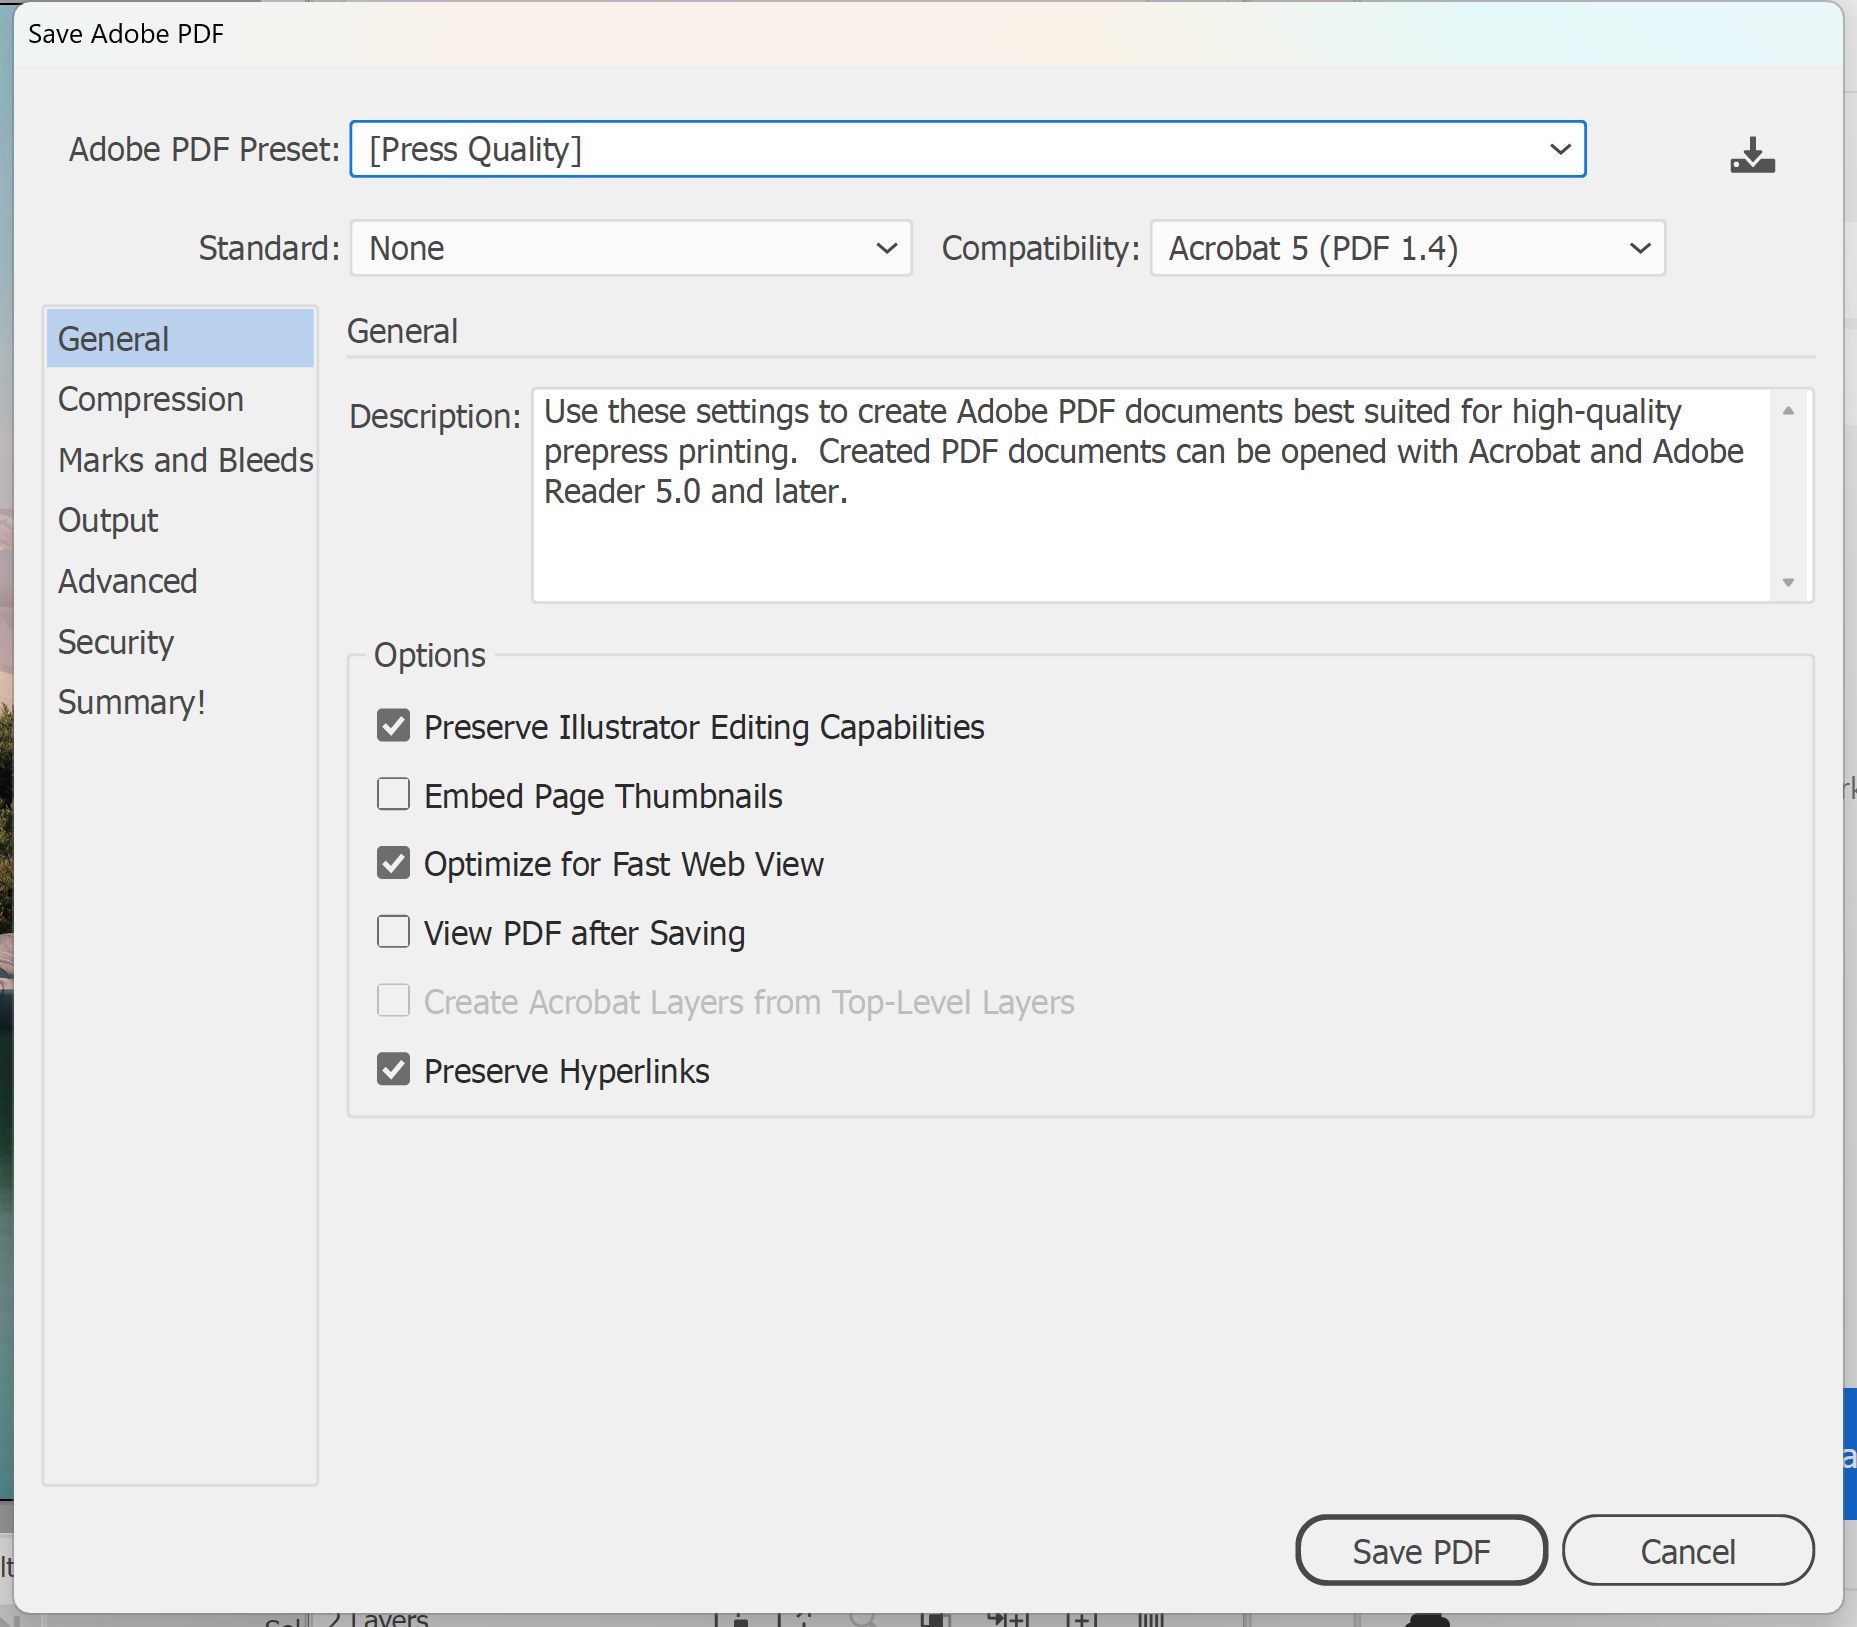Enable Embed Page Thumbnails checkbox
The width and height of the screenshot is (1857, 1627).
click(x=393, y=794)
